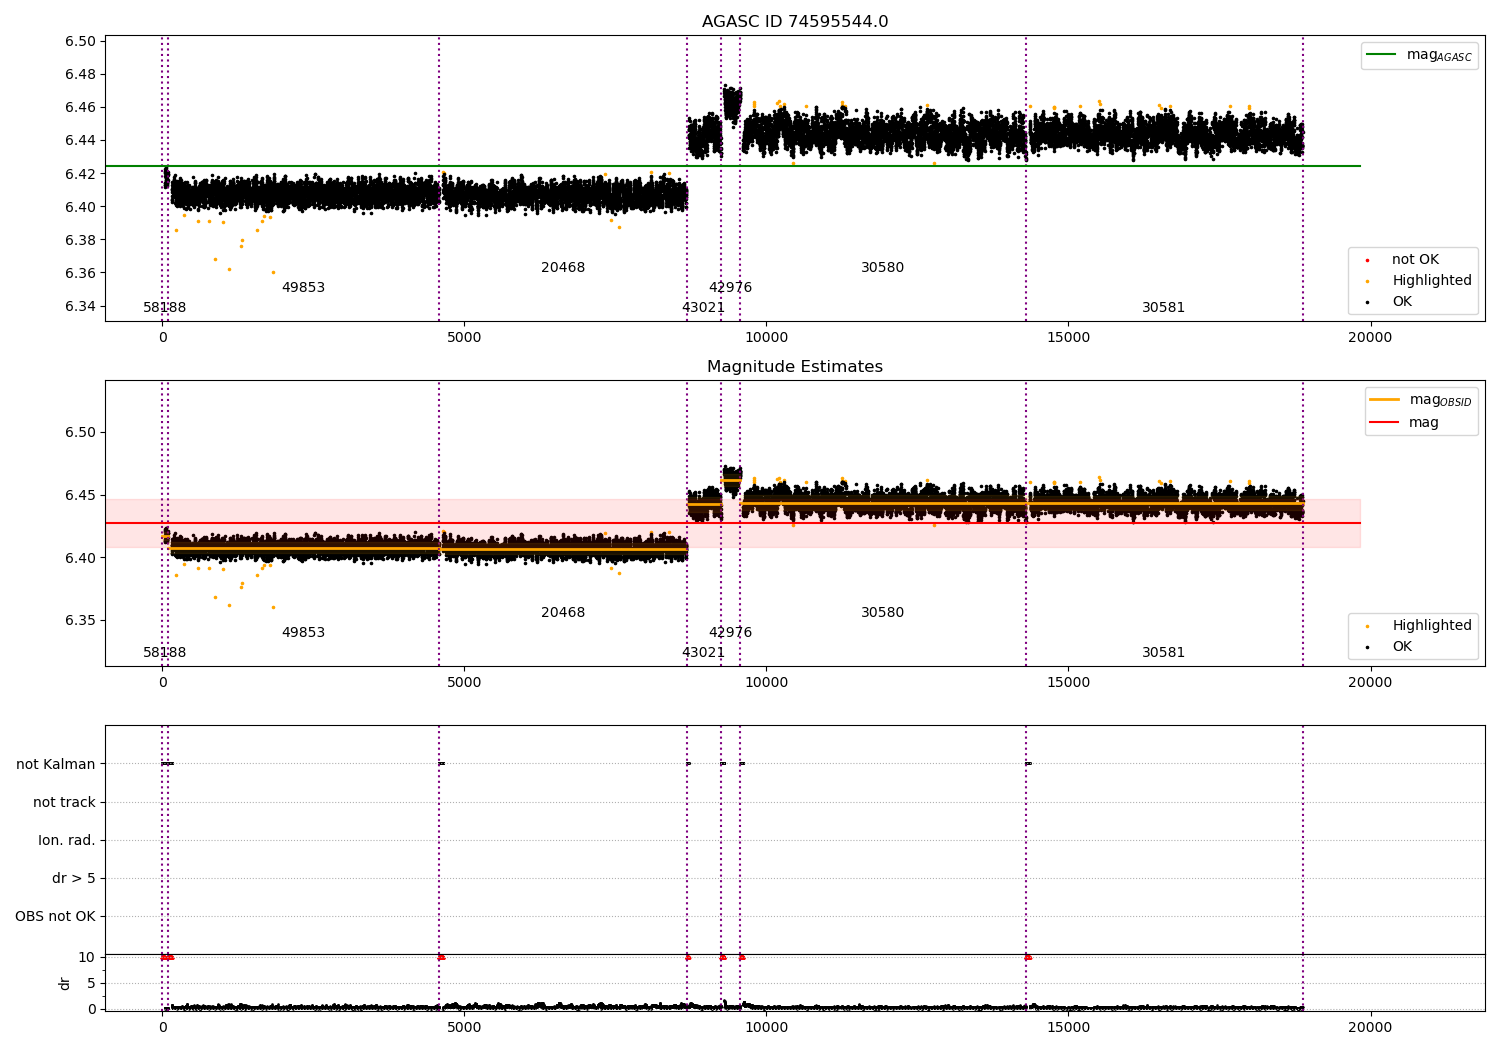
Task: Click the 'OBS not OK' axis label
Action: pos(55,916)
